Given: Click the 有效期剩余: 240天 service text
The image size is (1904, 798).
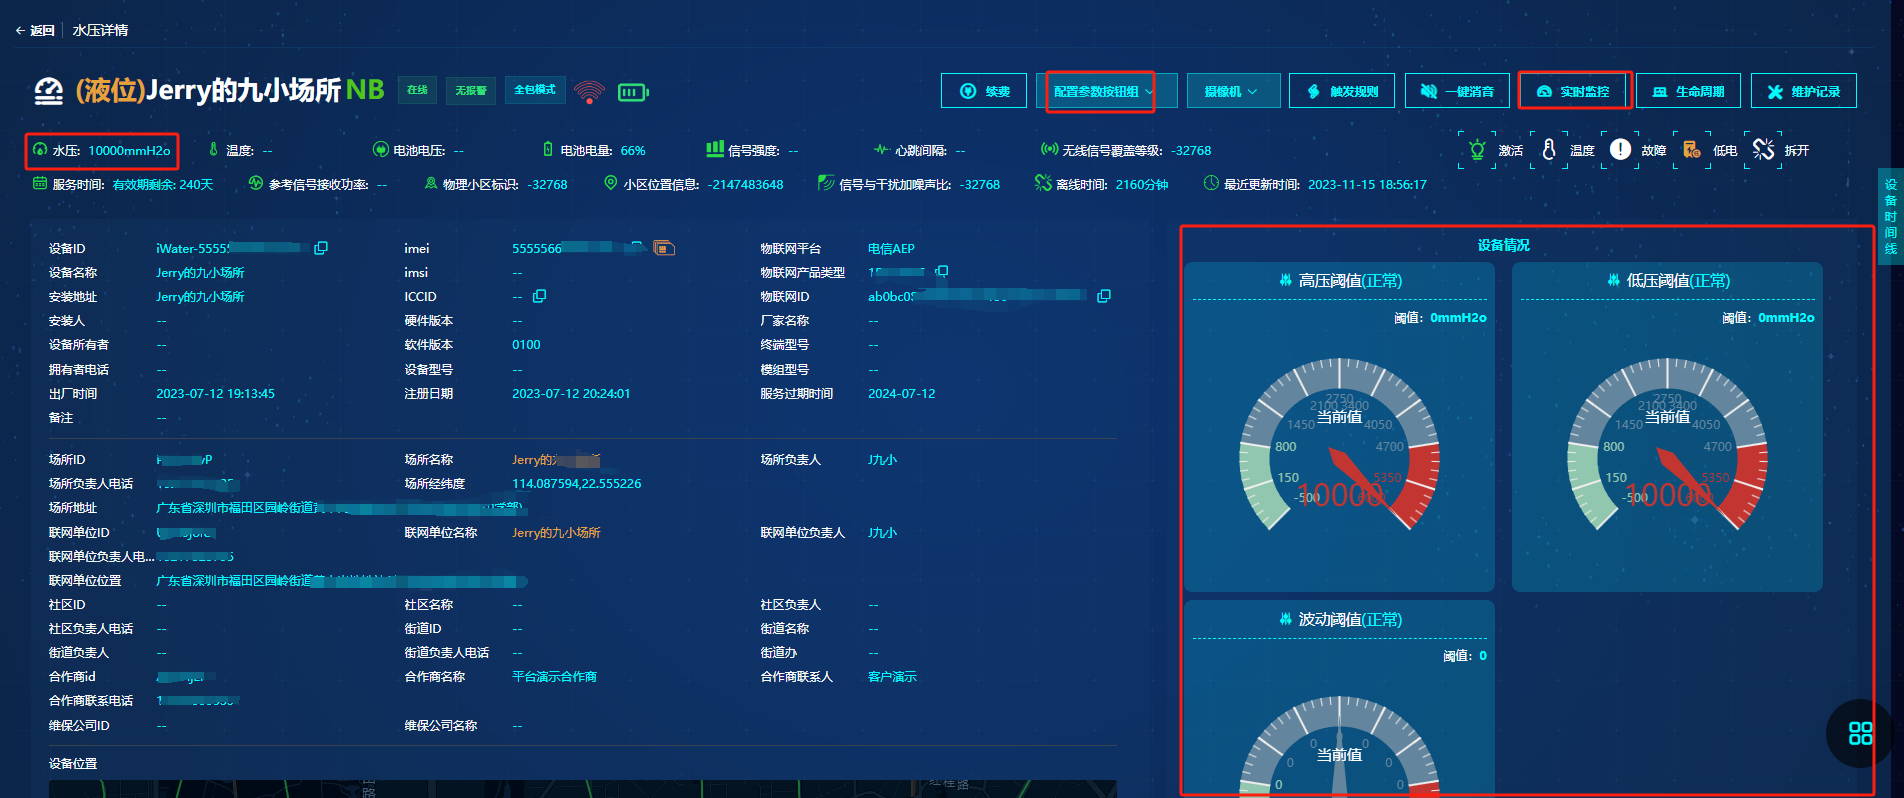Looking at the screenshot, I should (163, 185).
